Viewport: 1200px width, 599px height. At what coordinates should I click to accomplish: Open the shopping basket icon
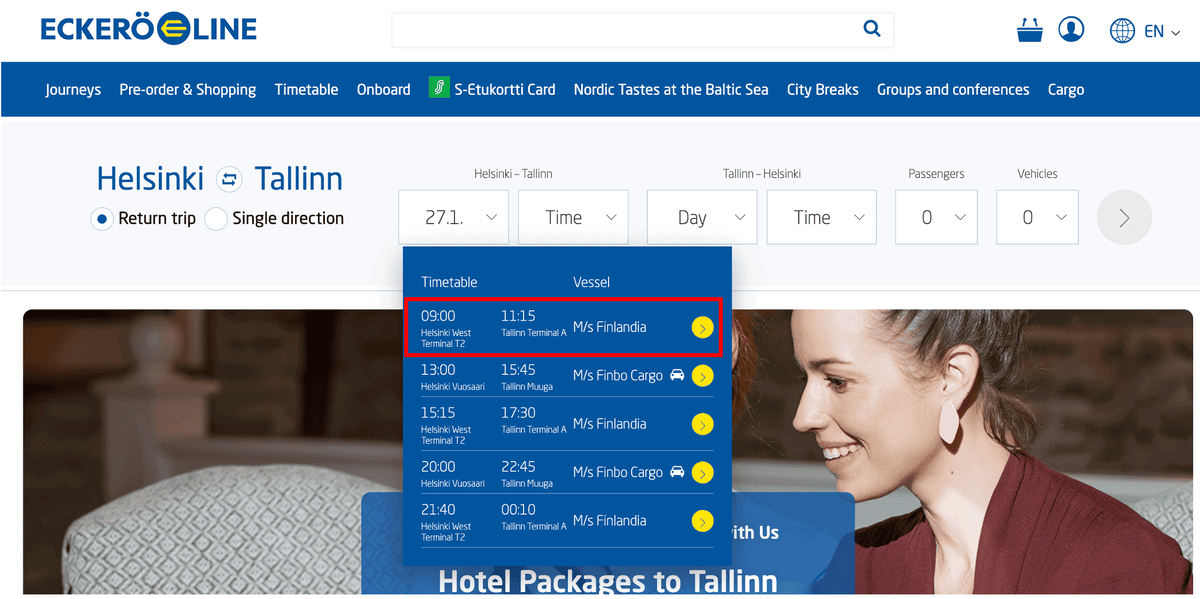coord(1029,30)
